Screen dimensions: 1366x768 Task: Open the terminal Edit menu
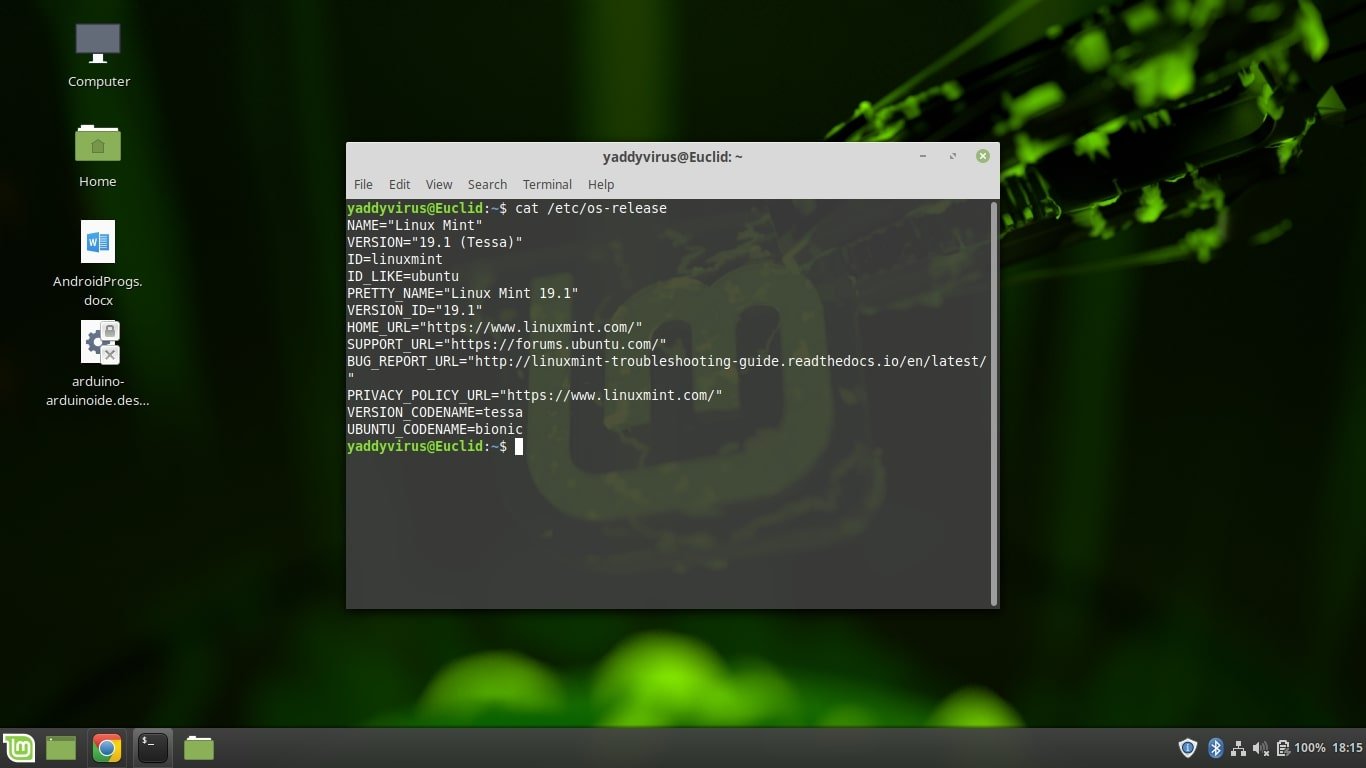(x=399, y=184)
